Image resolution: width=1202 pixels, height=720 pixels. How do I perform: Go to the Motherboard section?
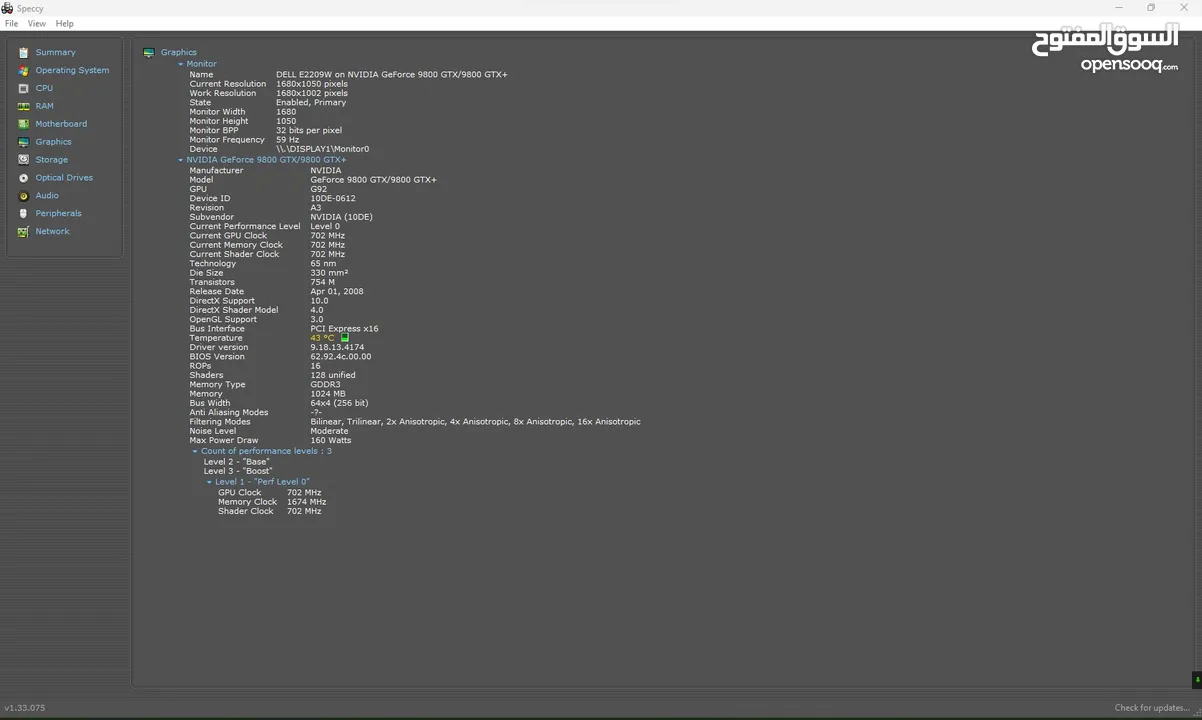tap(61, 124)
